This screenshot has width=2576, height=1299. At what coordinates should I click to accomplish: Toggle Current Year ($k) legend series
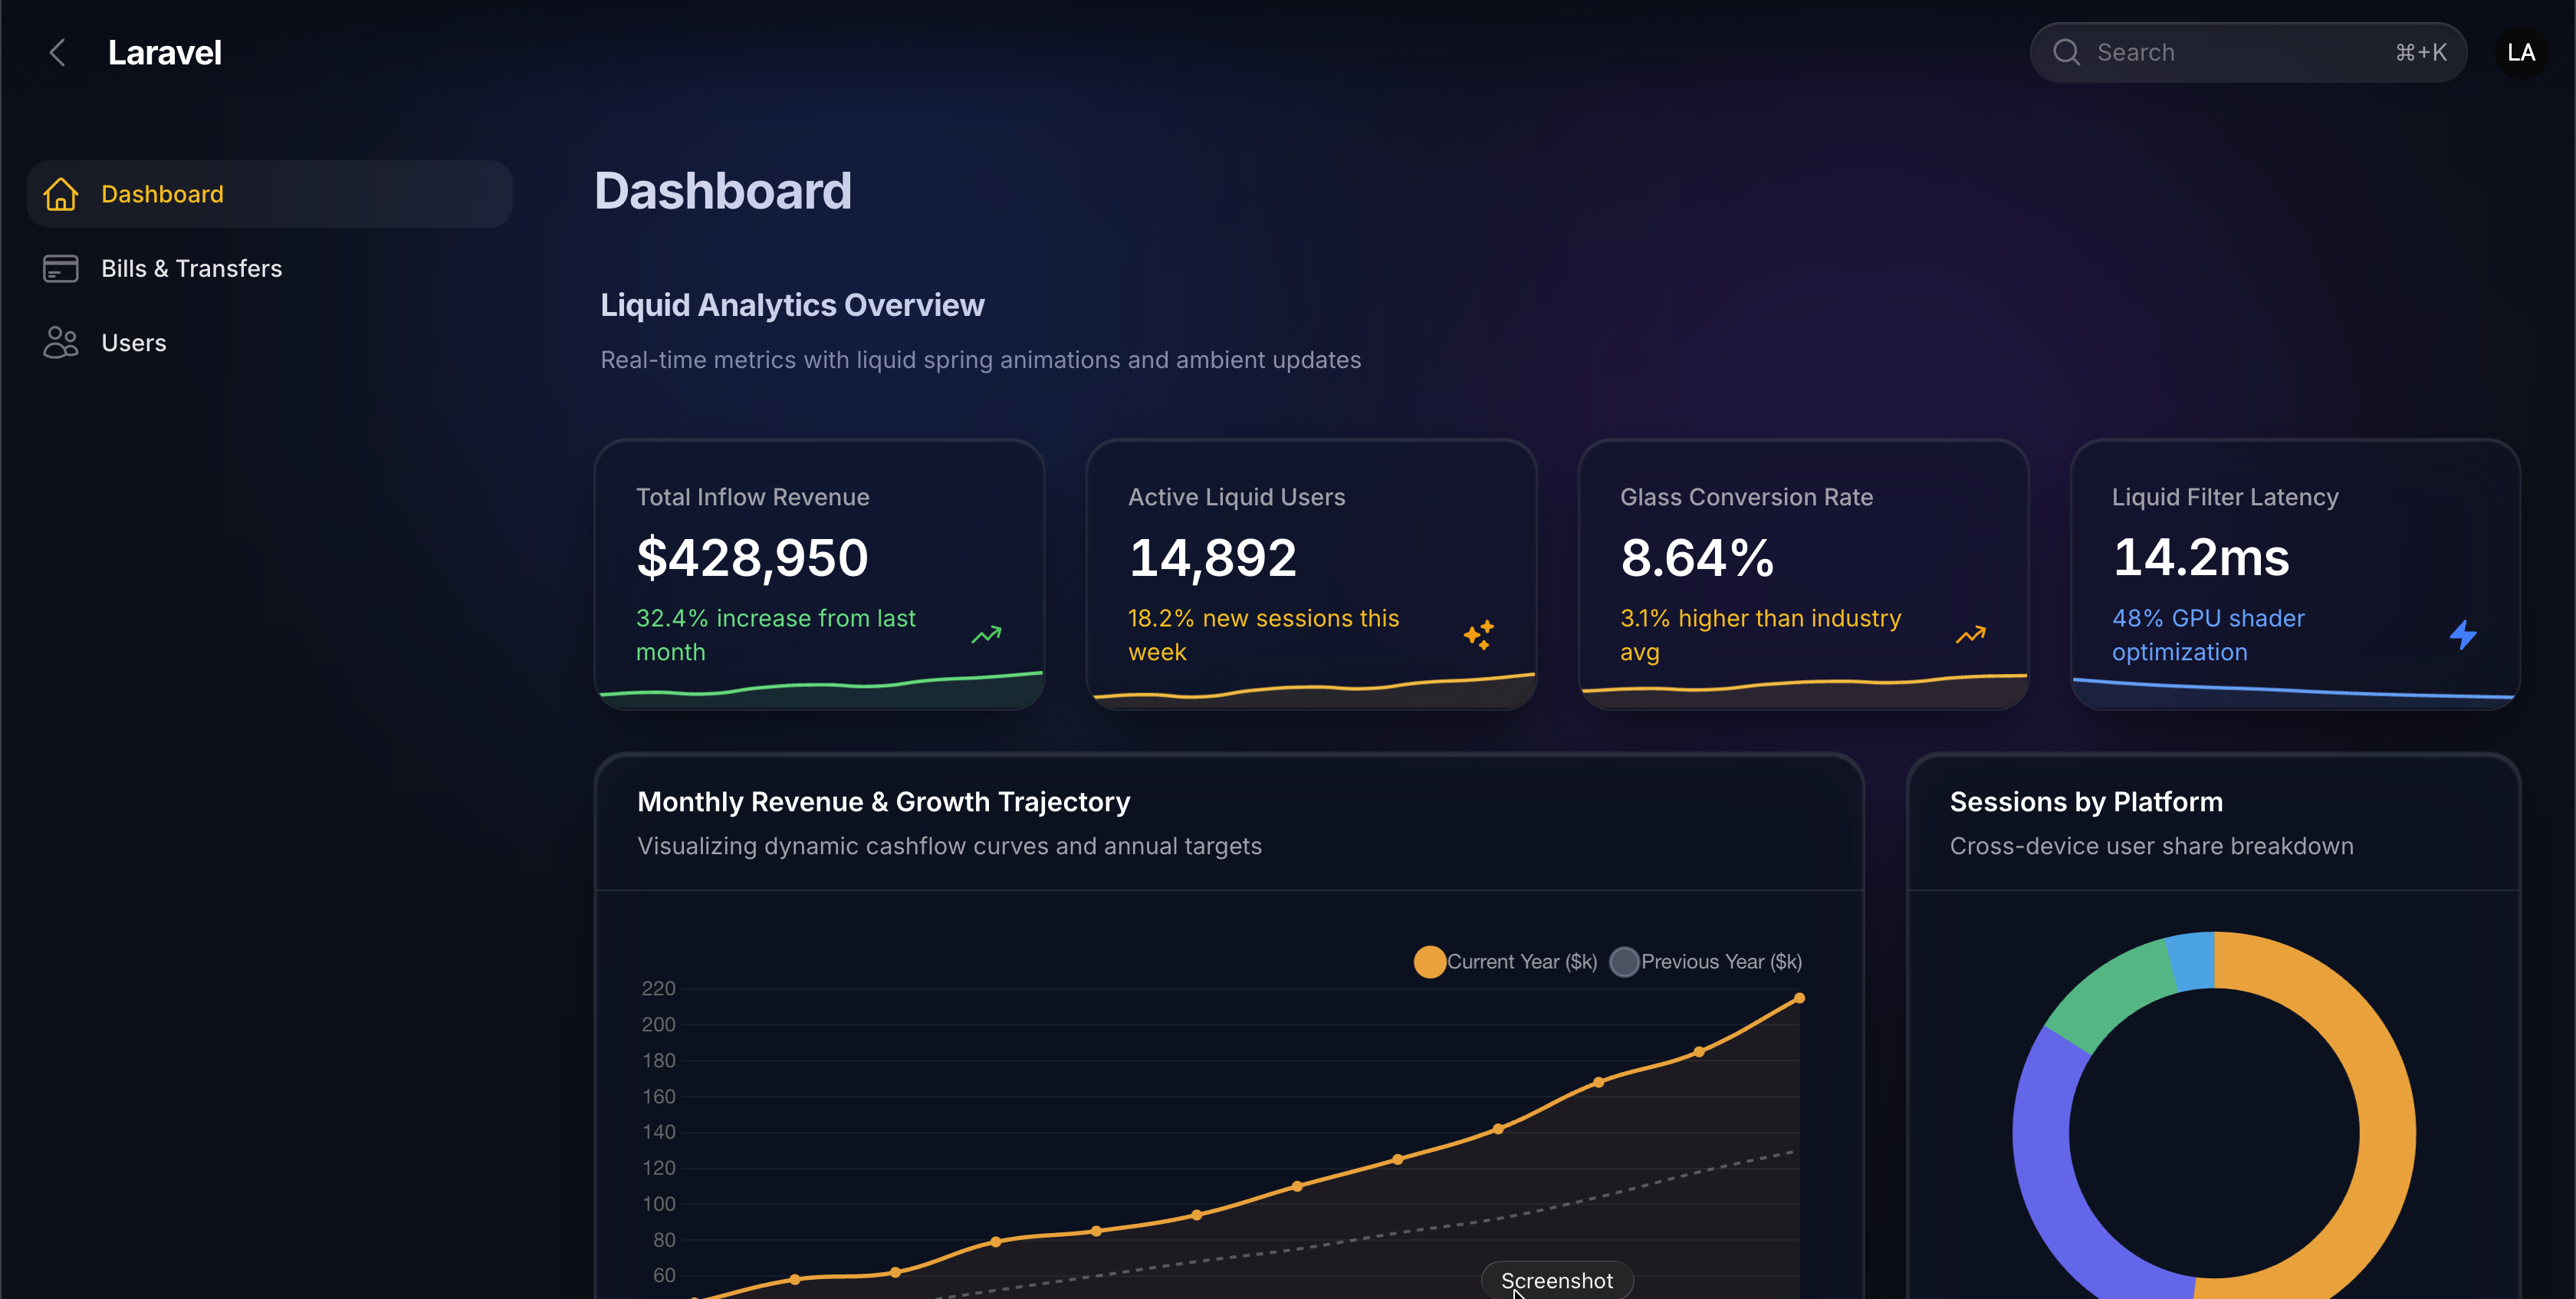point(1505,961)
